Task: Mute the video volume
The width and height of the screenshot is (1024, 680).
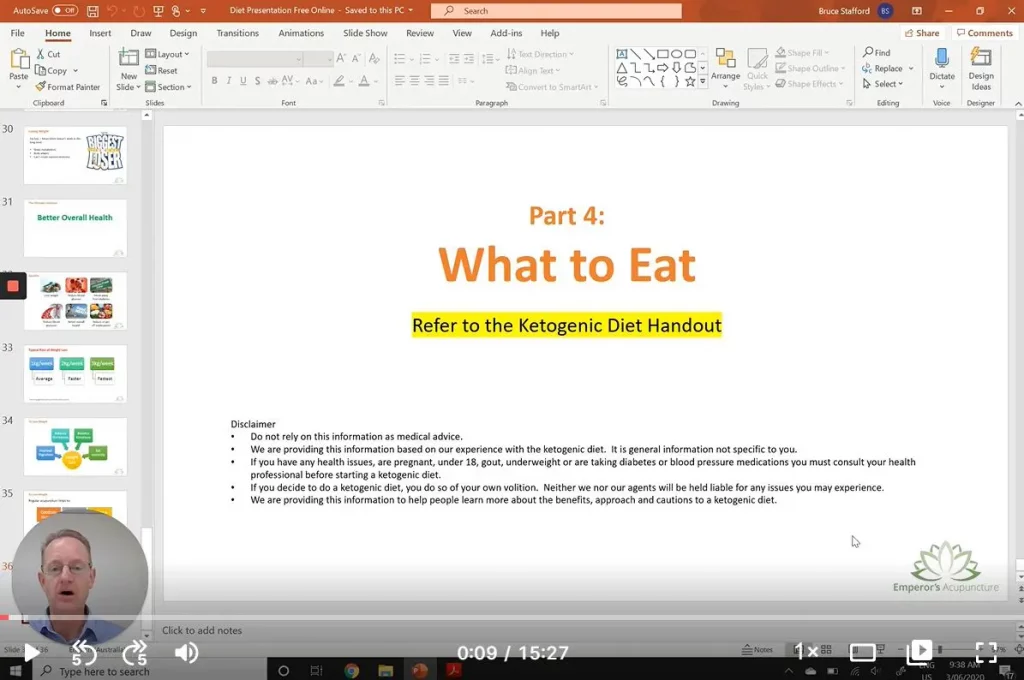Action: click(x=187, y=652)
